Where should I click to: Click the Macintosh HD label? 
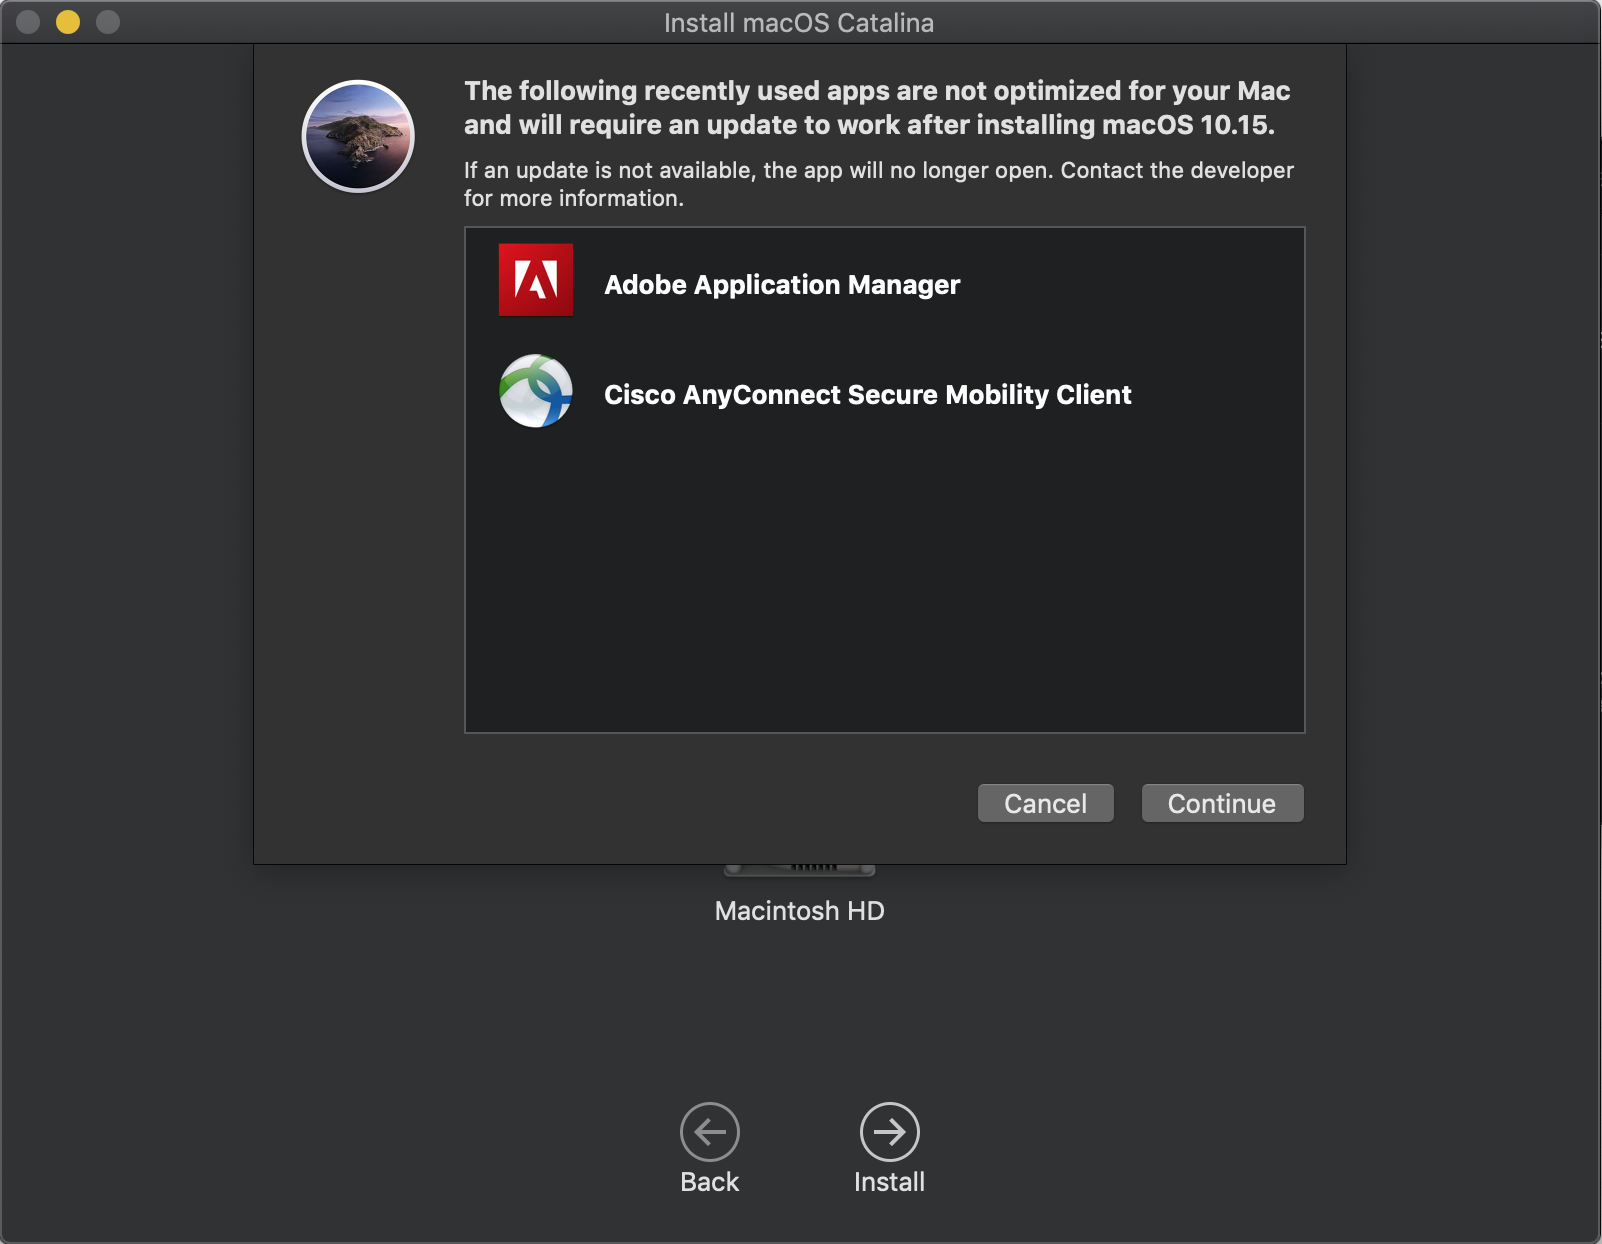coord(800,911)
